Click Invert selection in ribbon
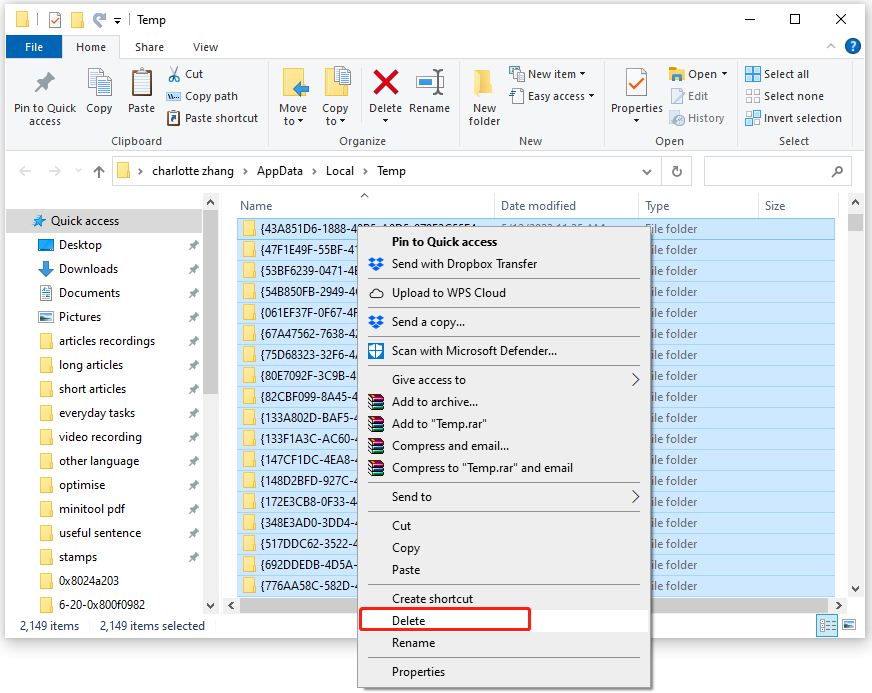Screen dimensions: 872x693 794,118
